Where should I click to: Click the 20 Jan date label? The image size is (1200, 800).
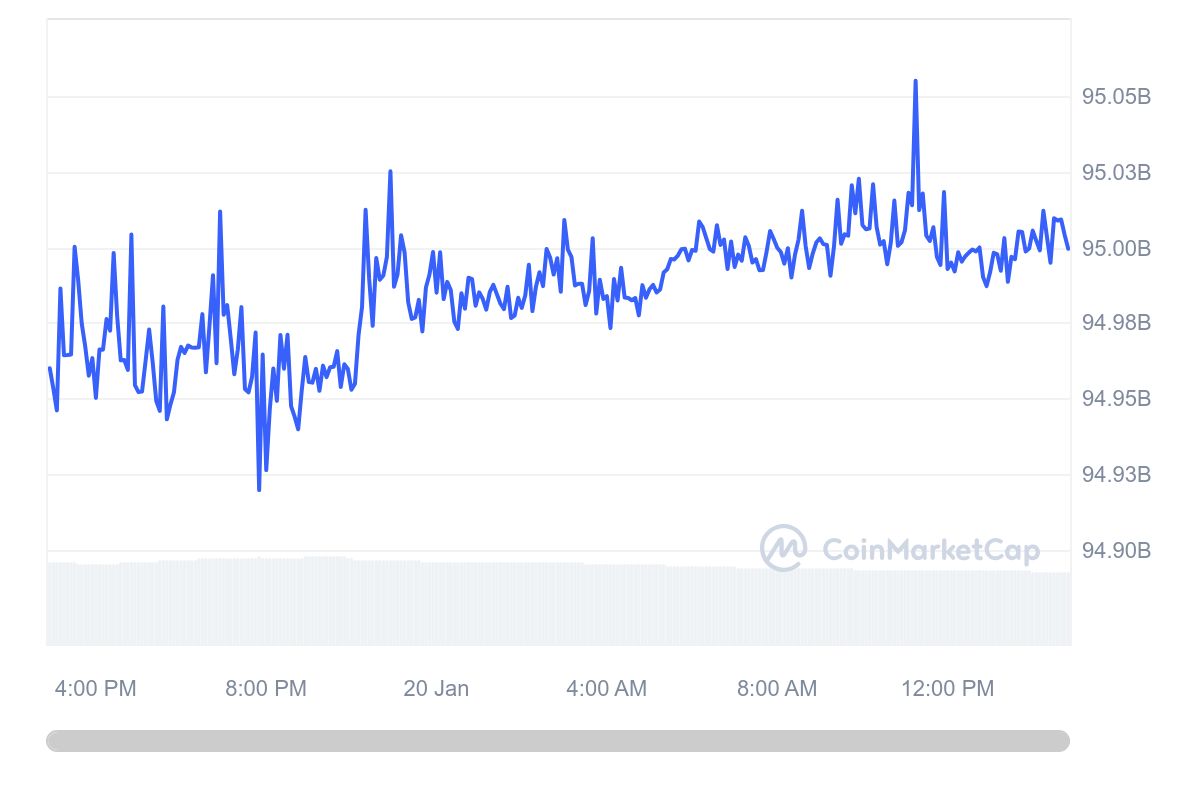click(436, 688)
